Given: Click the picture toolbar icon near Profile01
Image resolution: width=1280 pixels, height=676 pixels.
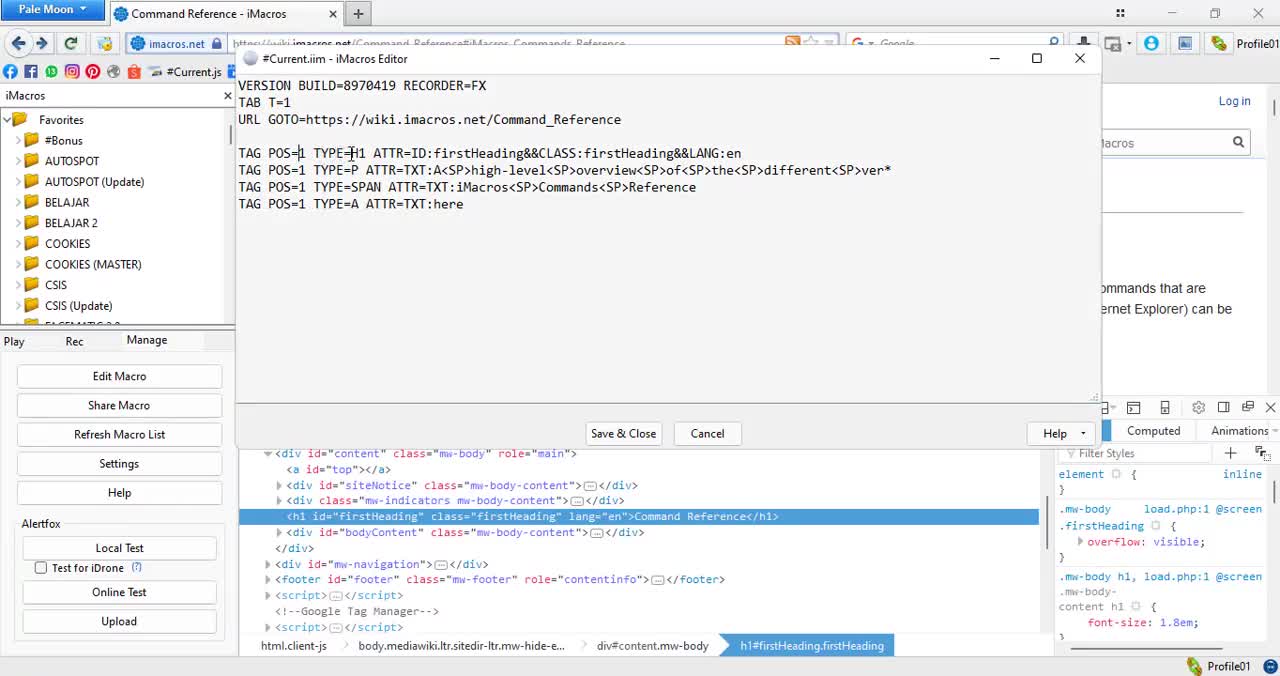Looking at the screenshot, I should tap(1185, 43).
